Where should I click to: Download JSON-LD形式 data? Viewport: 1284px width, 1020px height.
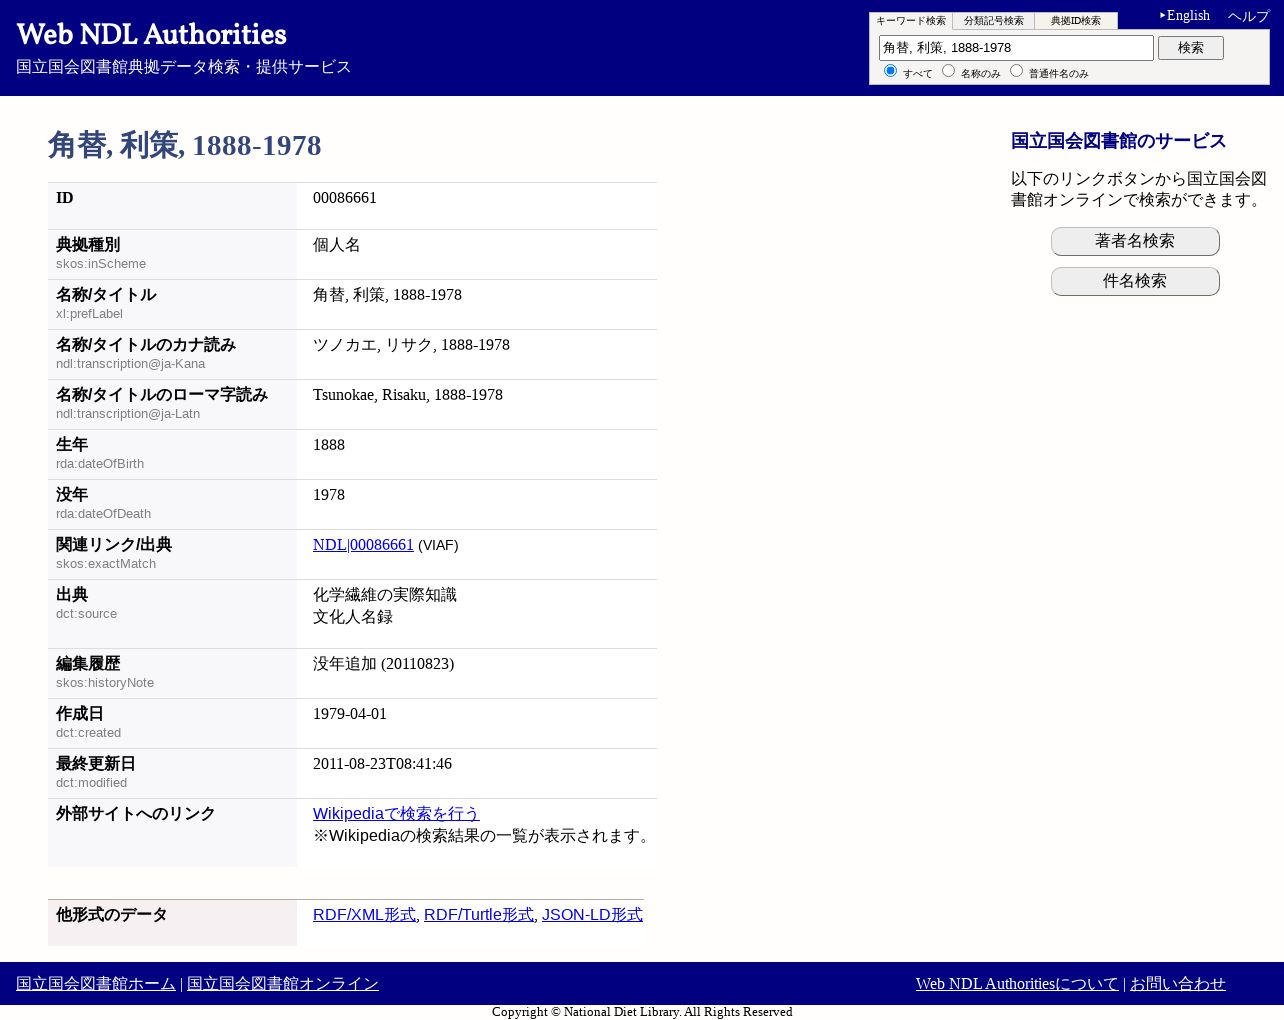tap(592, 915)
